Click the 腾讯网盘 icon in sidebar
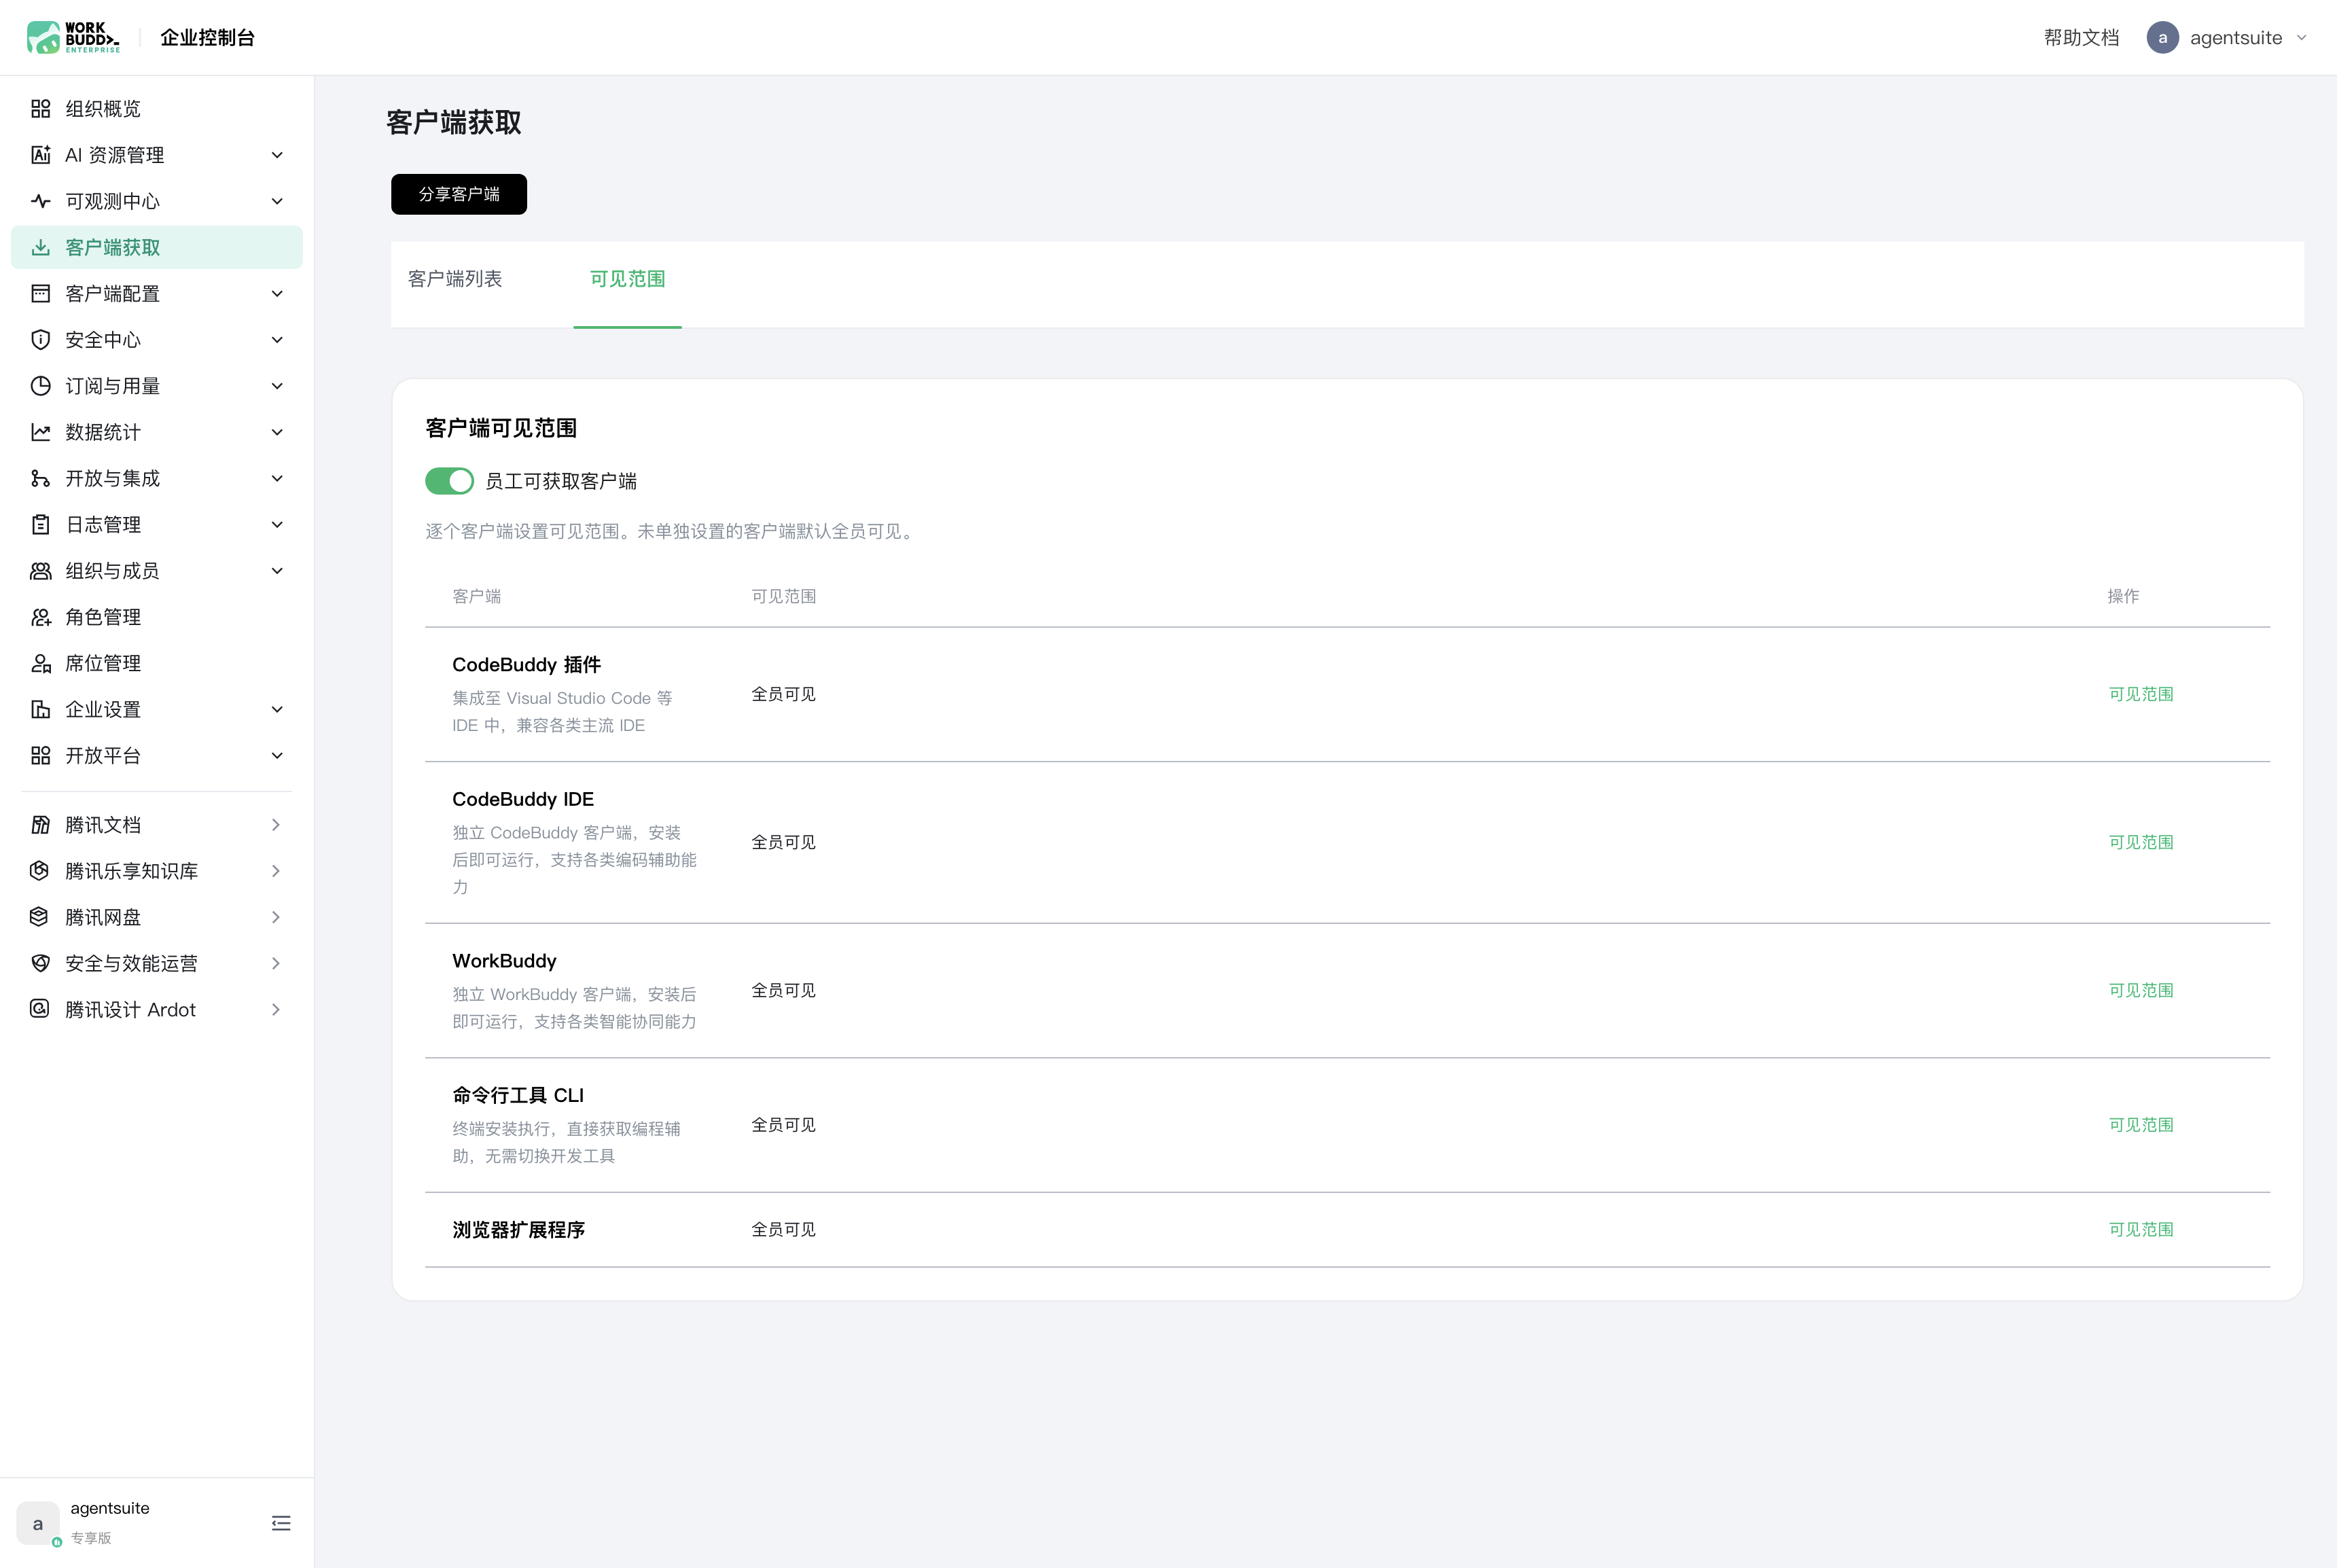This screenshot has height=1568, width=2337. click(40, 917)
